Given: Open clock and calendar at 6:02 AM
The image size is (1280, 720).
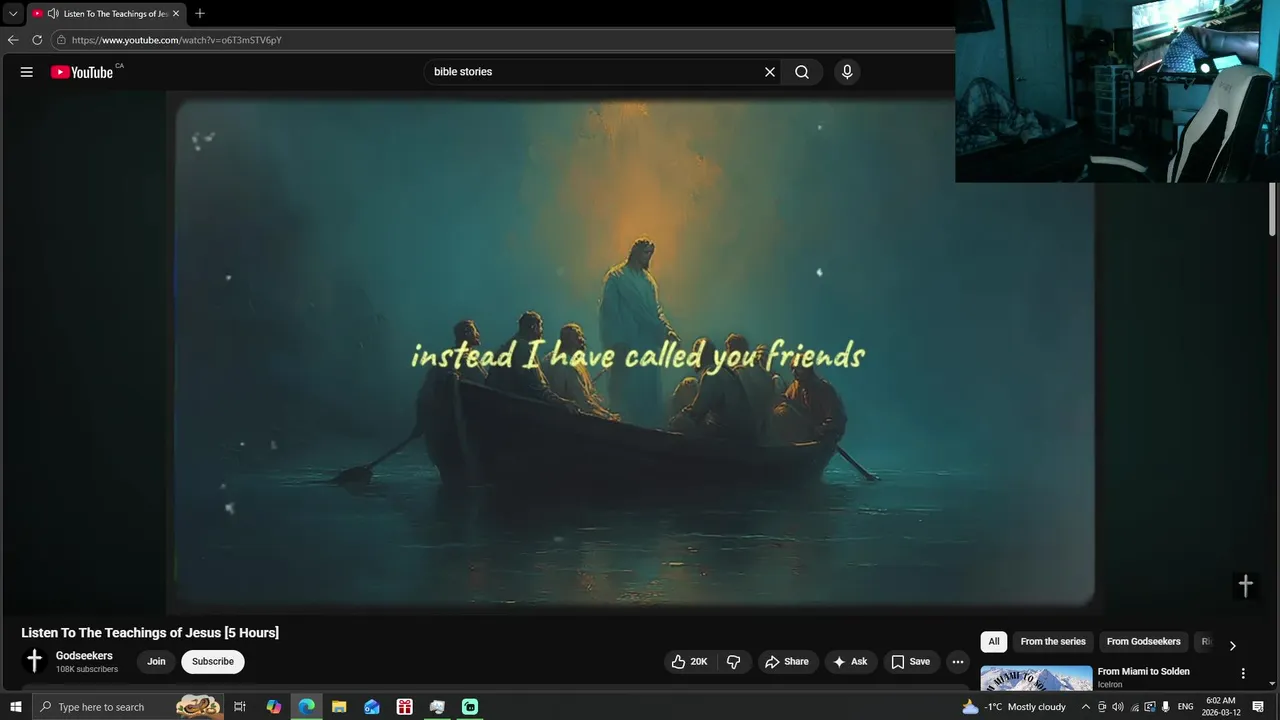Looking at the screenshot, I should click(1221, 707).
